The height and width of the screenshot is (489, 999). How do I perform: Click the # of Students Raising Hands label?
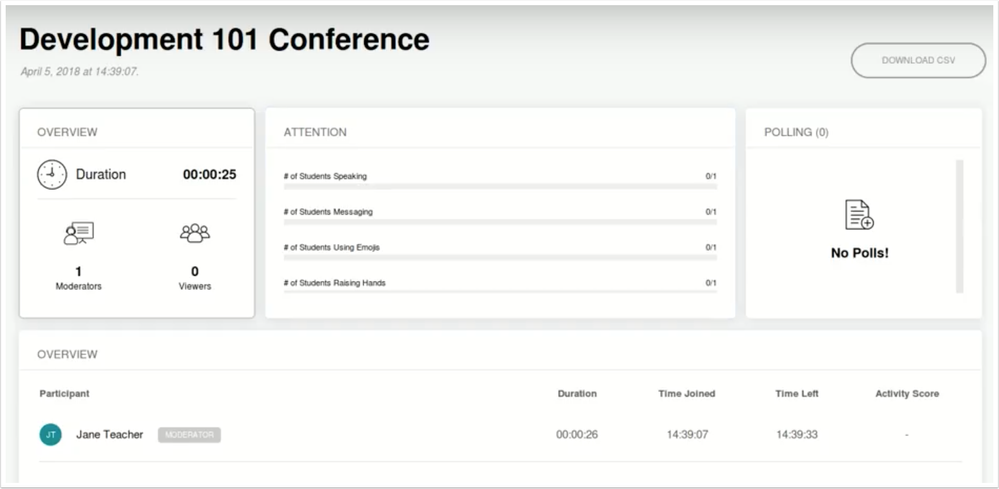pos(334,283)
